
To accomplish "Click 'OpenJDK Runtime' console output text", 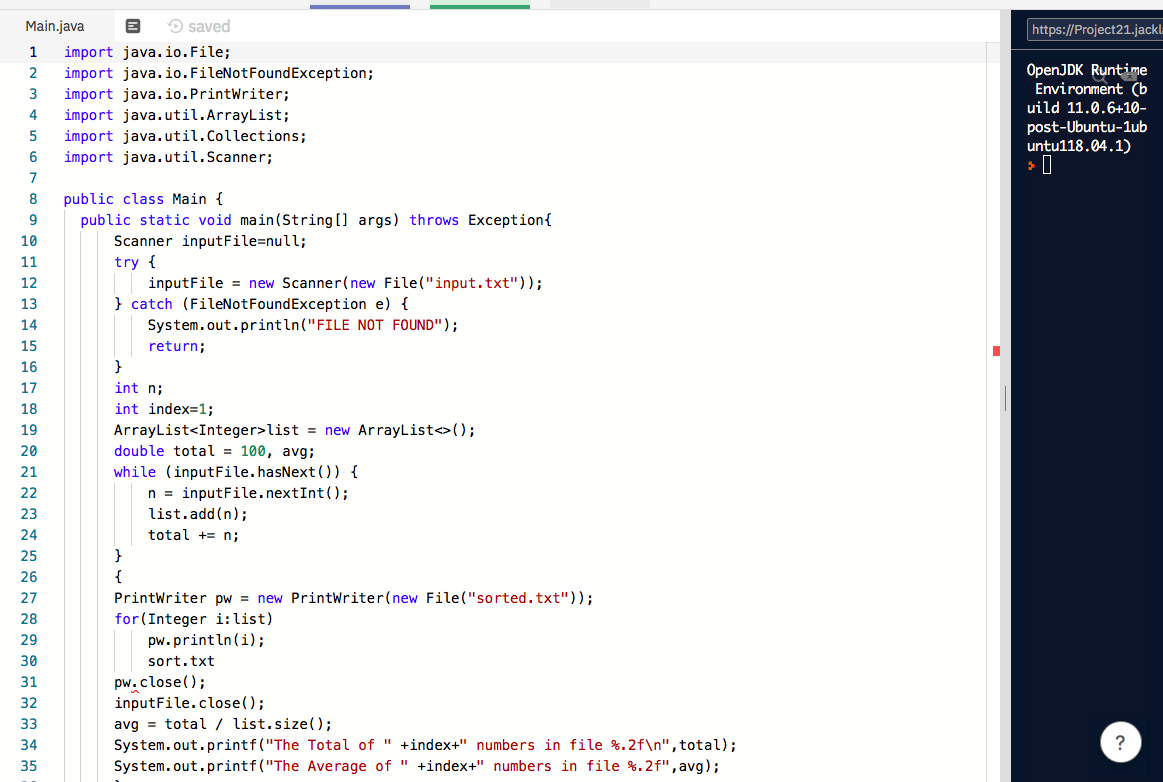I will click(1087, 70).
